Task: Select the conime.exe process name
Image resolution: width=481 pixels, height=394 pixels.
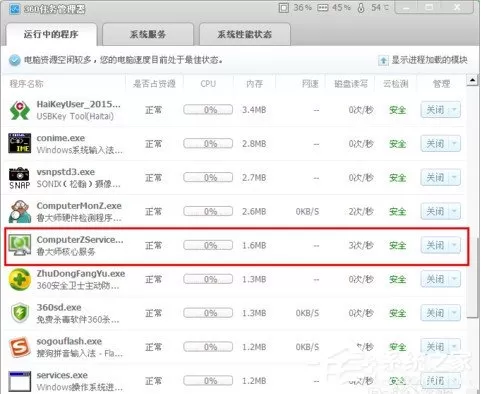Action: point(61,138)
